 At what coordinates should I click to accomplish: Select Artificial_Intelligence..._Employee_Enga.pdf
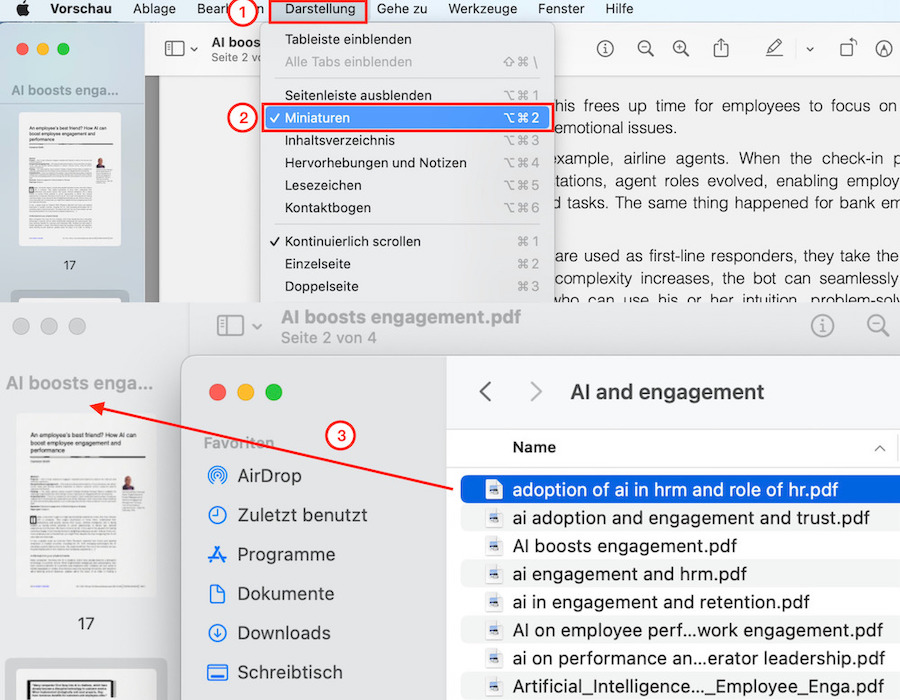pos(680,686)
